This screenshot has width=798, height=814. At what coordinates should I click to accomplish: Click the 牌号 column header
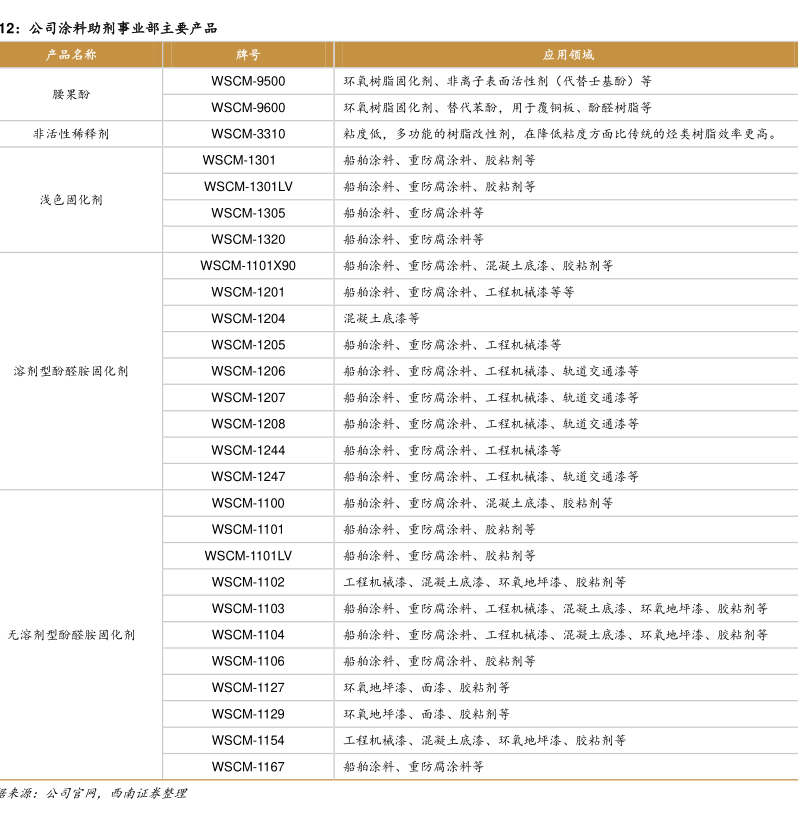pyautogui.click(x=248, y=55)
